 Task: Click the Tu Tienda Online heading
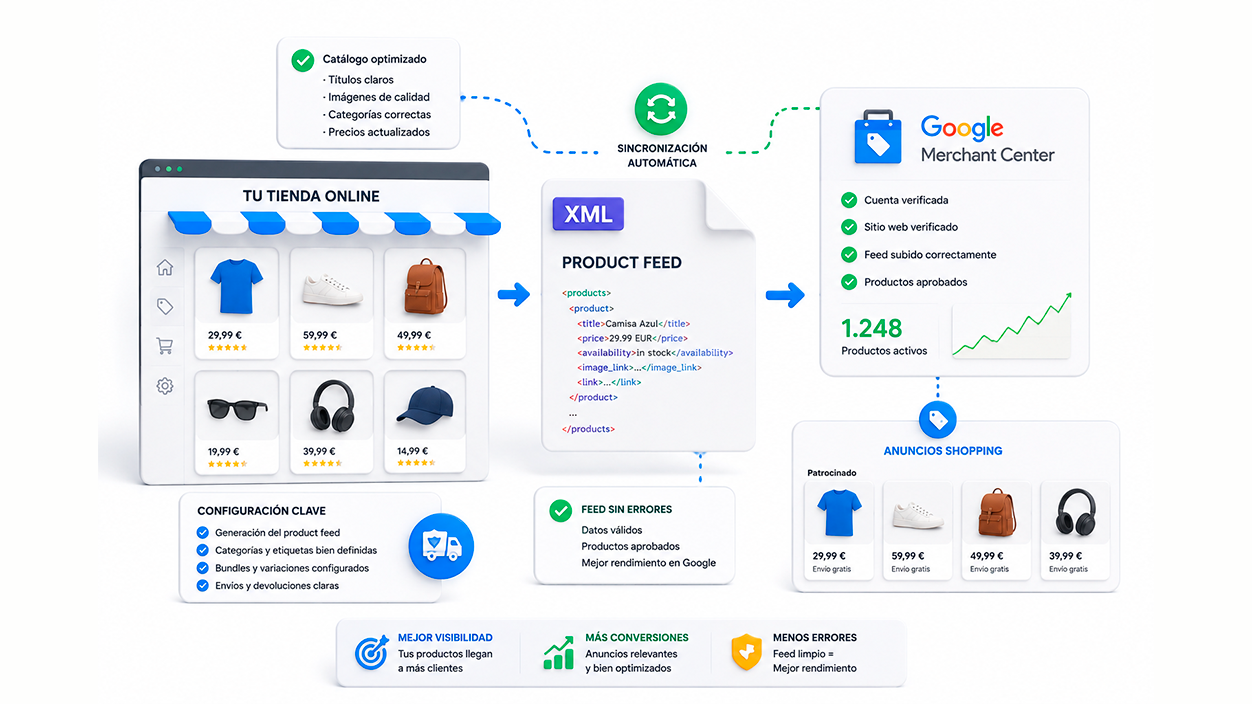[311, 196]
